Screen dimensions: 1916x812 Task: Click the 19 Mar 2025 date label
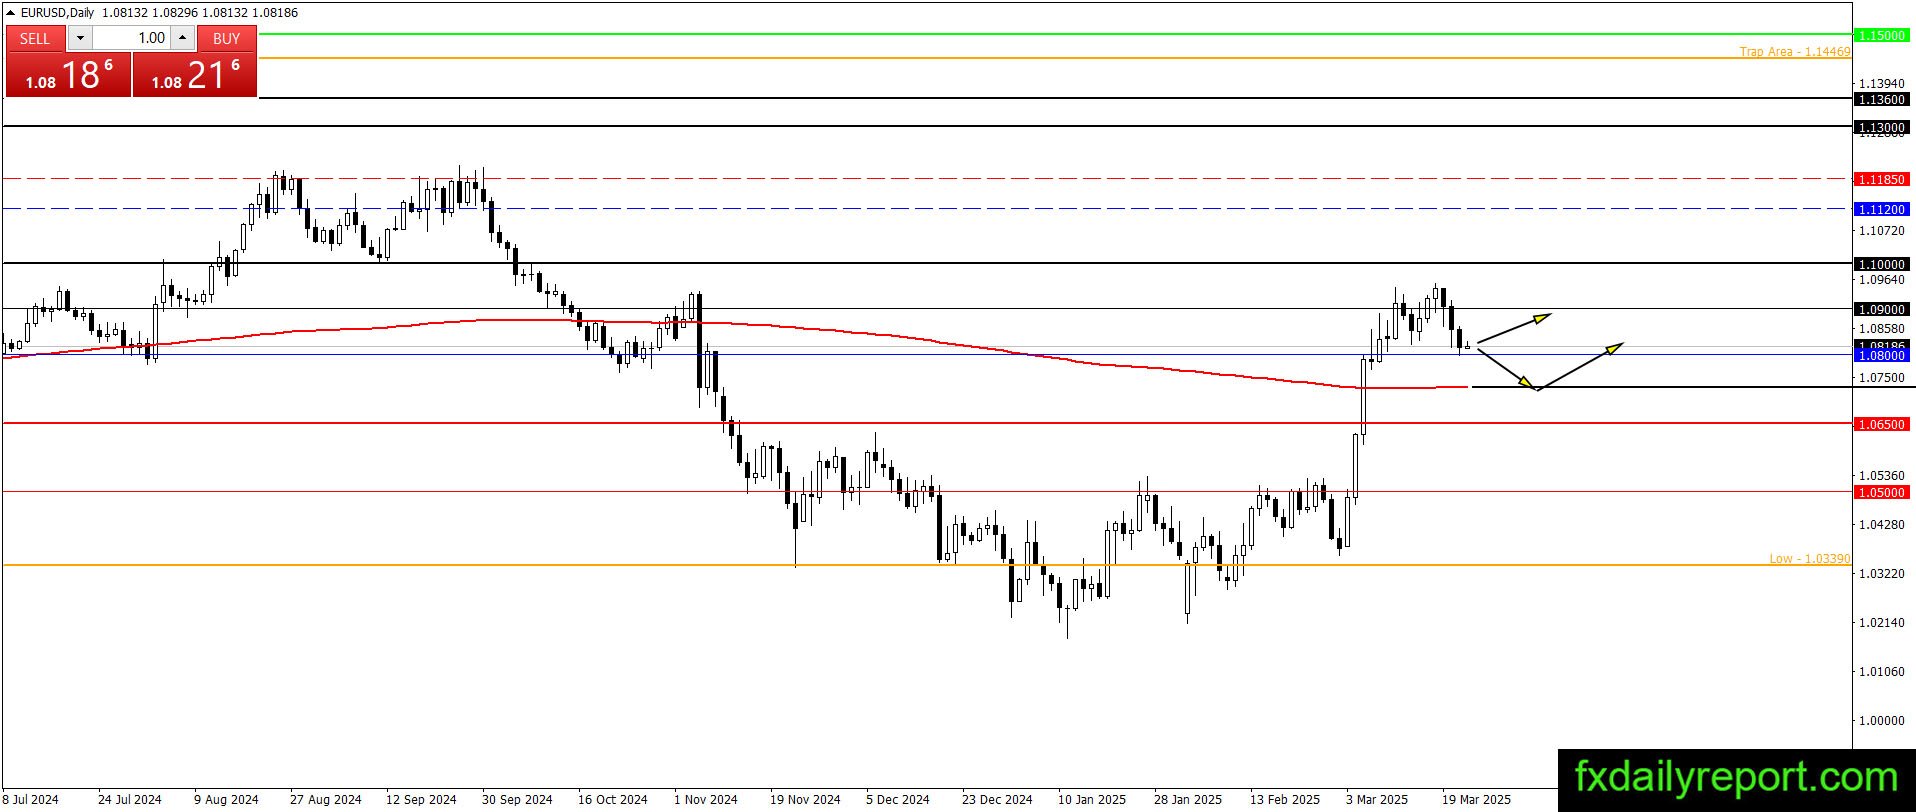point(1476,799)
